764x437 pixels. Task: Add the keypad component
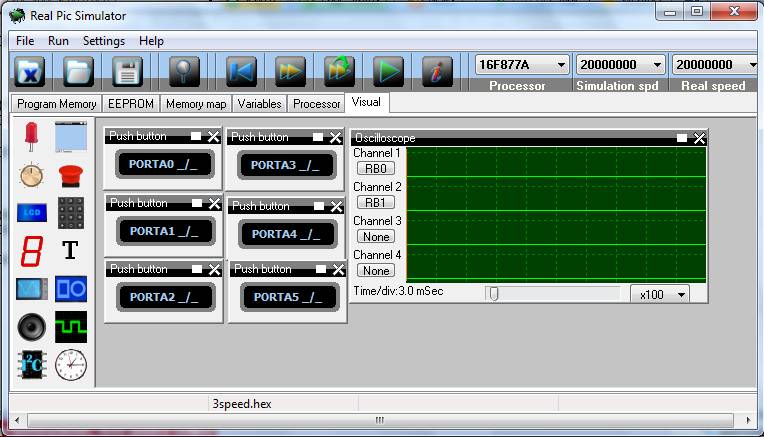71,213
